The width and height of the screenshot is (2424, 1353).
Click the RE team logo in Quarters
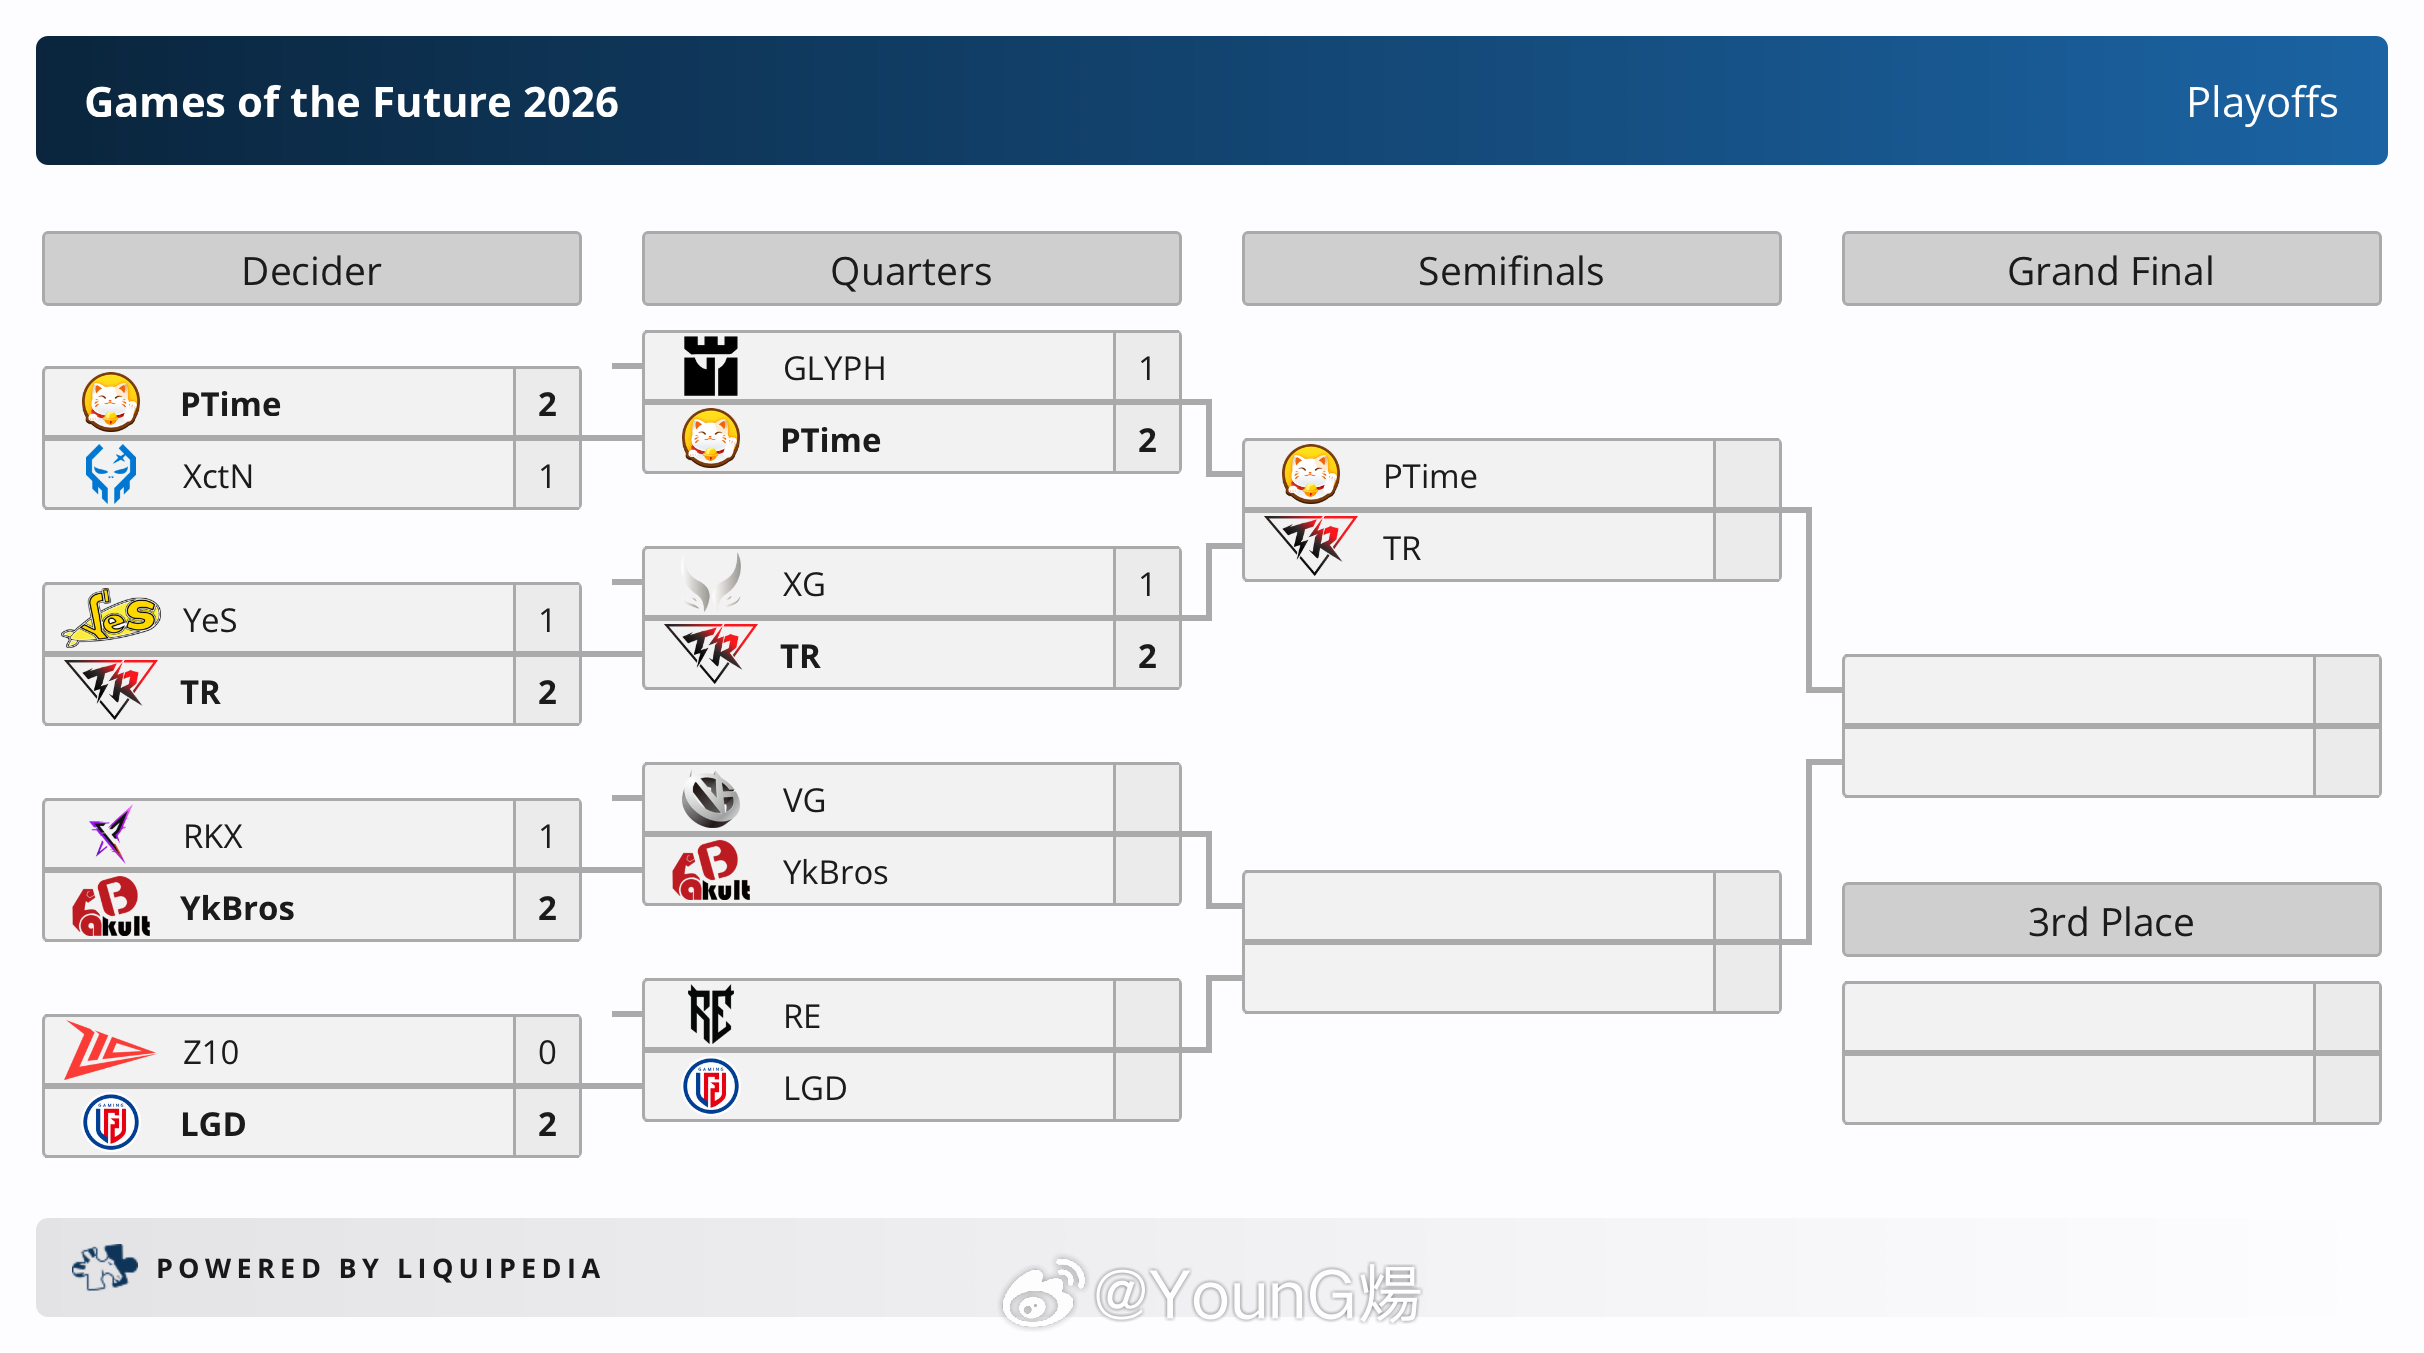point(711,1014)
